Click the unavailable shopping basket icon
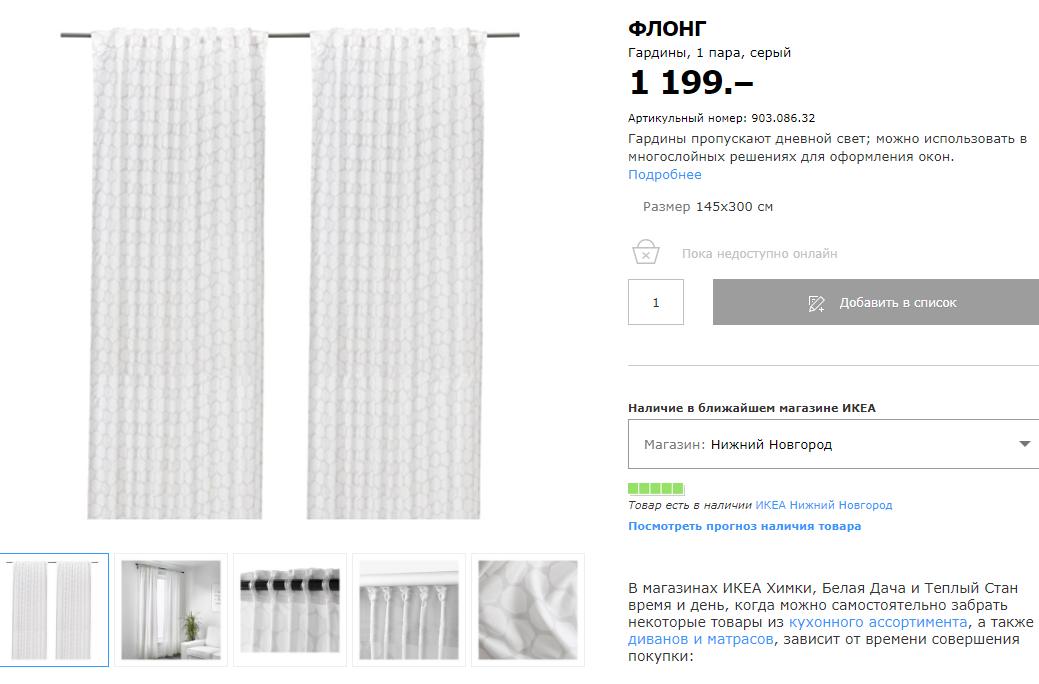 (646, 253)
